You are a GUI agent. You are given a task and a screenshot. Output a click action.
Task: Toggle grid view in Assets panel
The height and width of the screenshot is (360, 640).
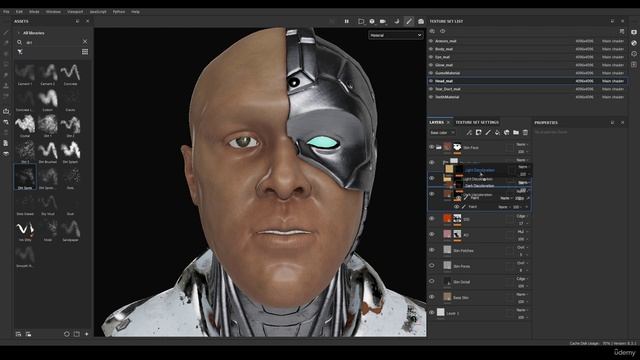[85, 52]
